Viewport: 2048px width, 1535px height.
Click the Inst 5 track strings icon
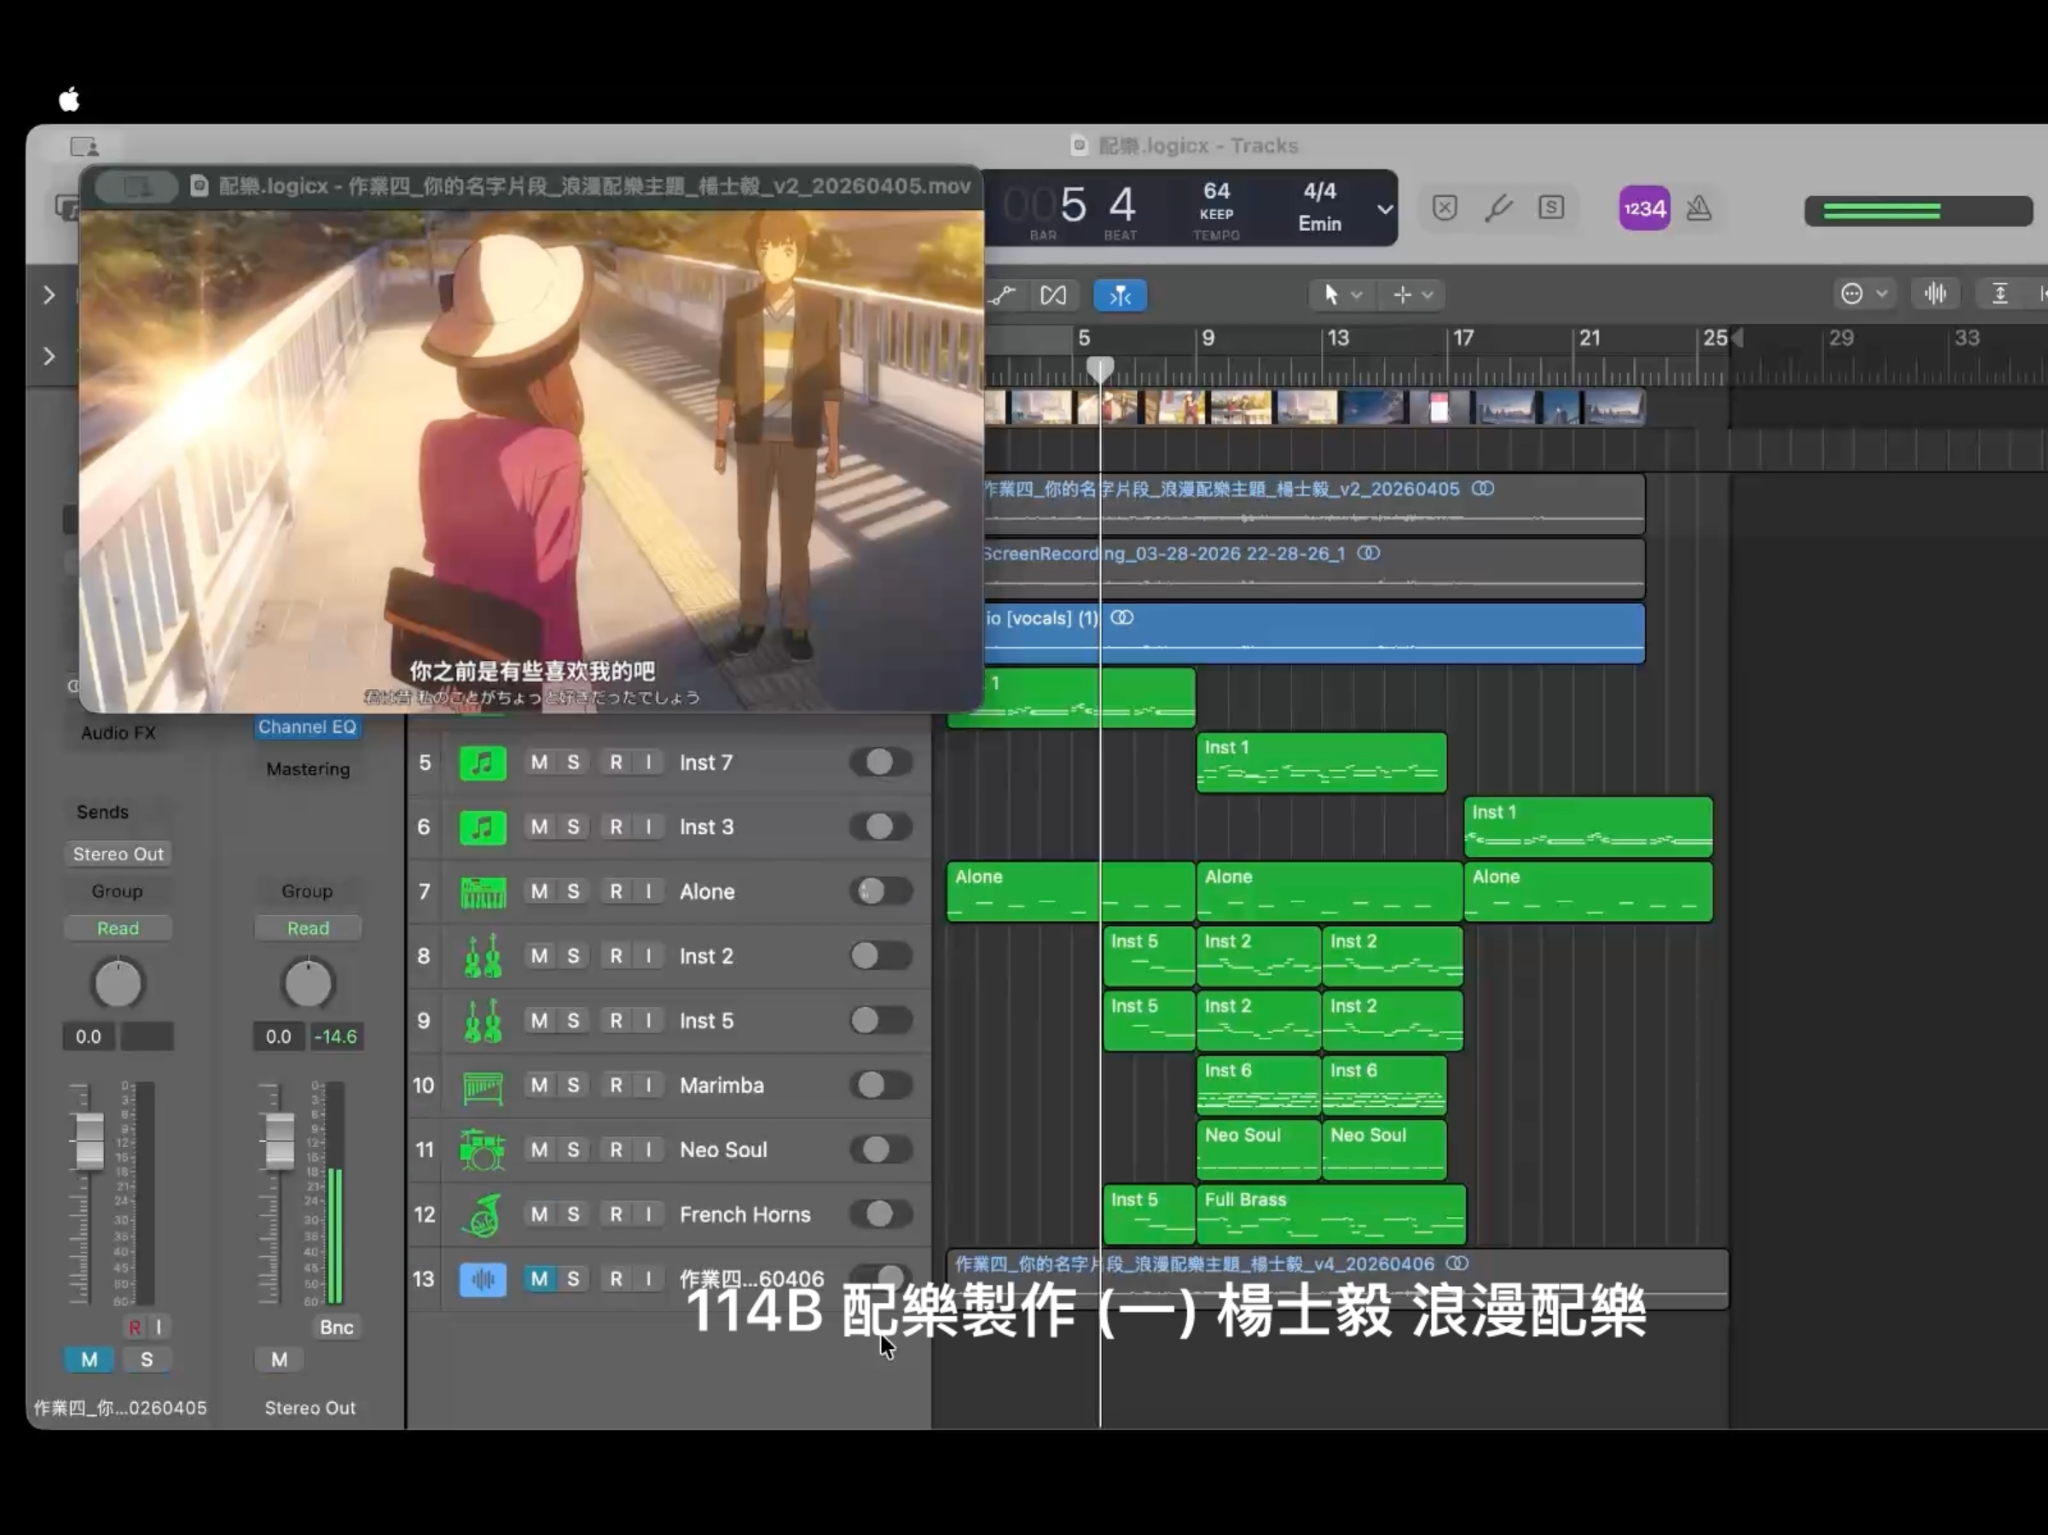coord(482,1021)
